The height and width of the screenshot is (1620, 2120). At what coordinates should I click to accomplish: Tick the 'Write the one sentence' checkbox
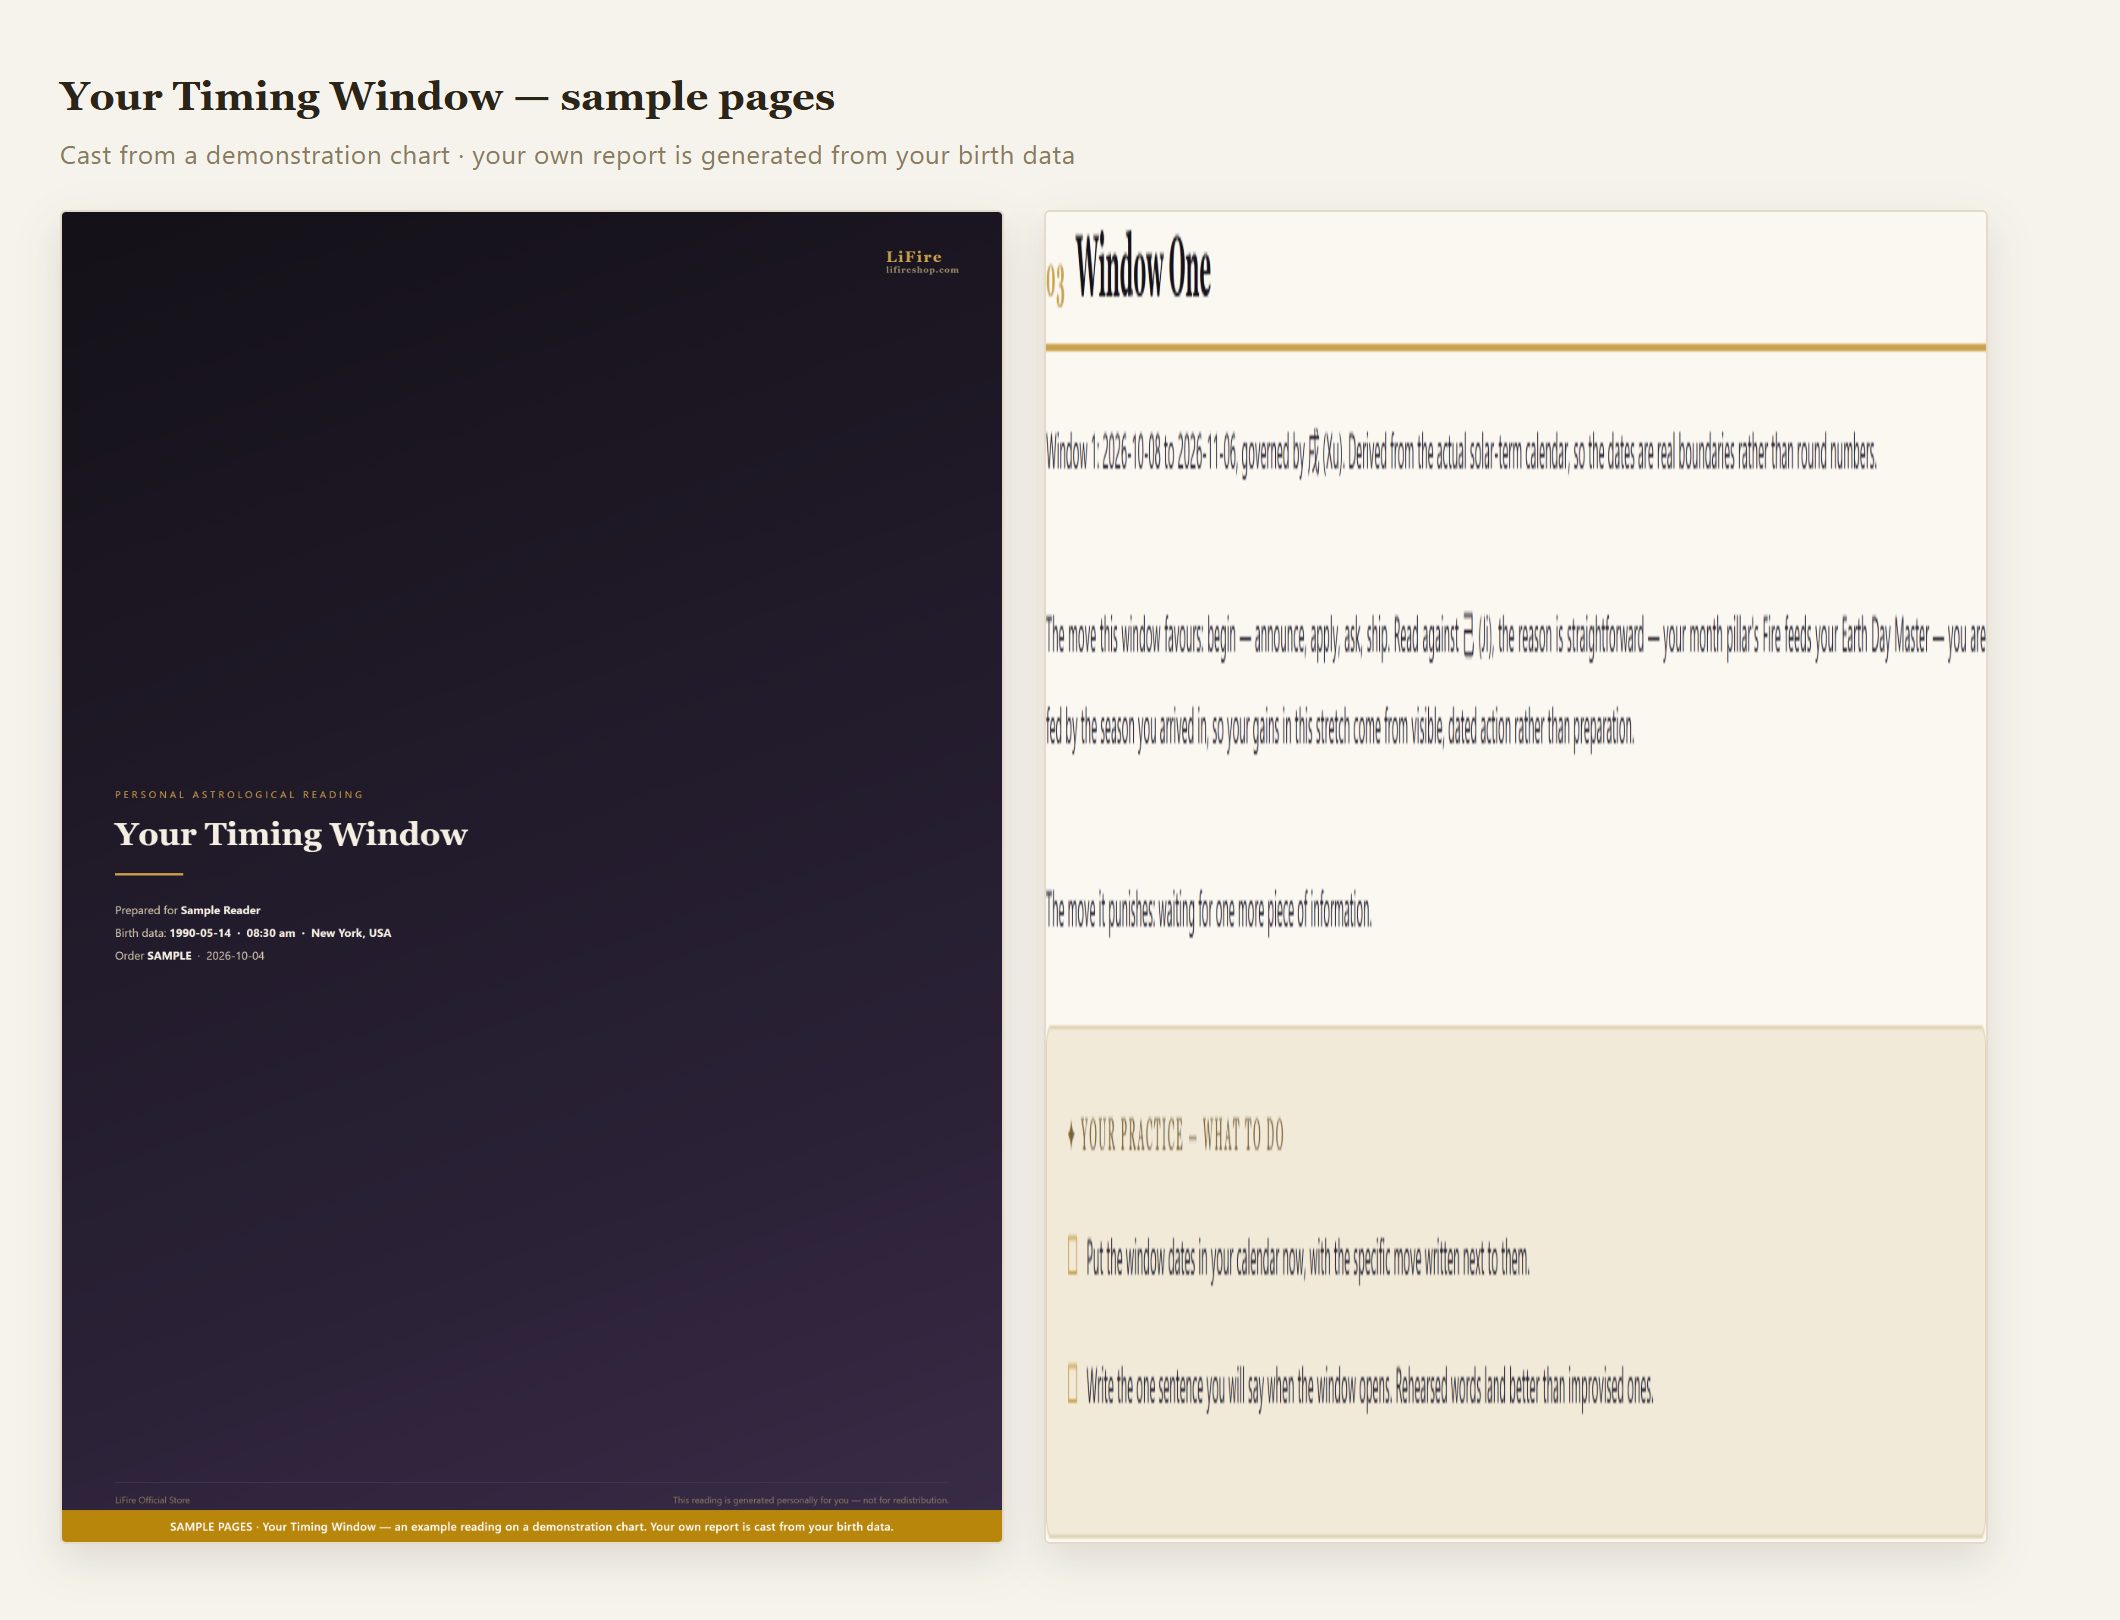point(1073,1384)
